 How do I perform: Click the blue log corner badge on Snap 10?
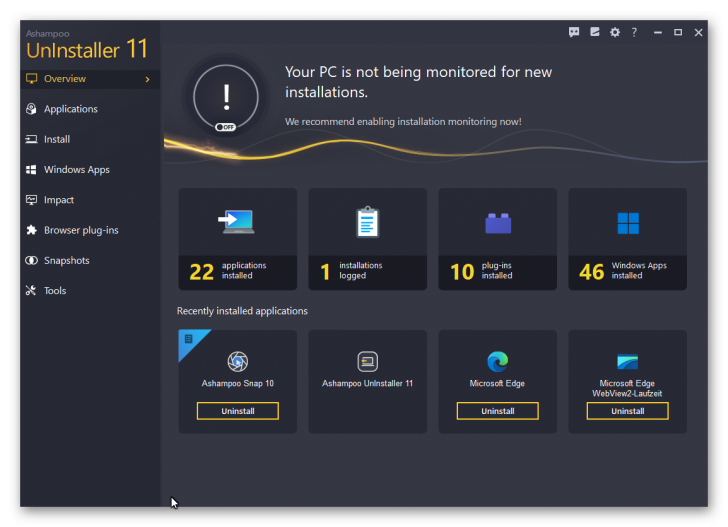[x=189, y=339]
